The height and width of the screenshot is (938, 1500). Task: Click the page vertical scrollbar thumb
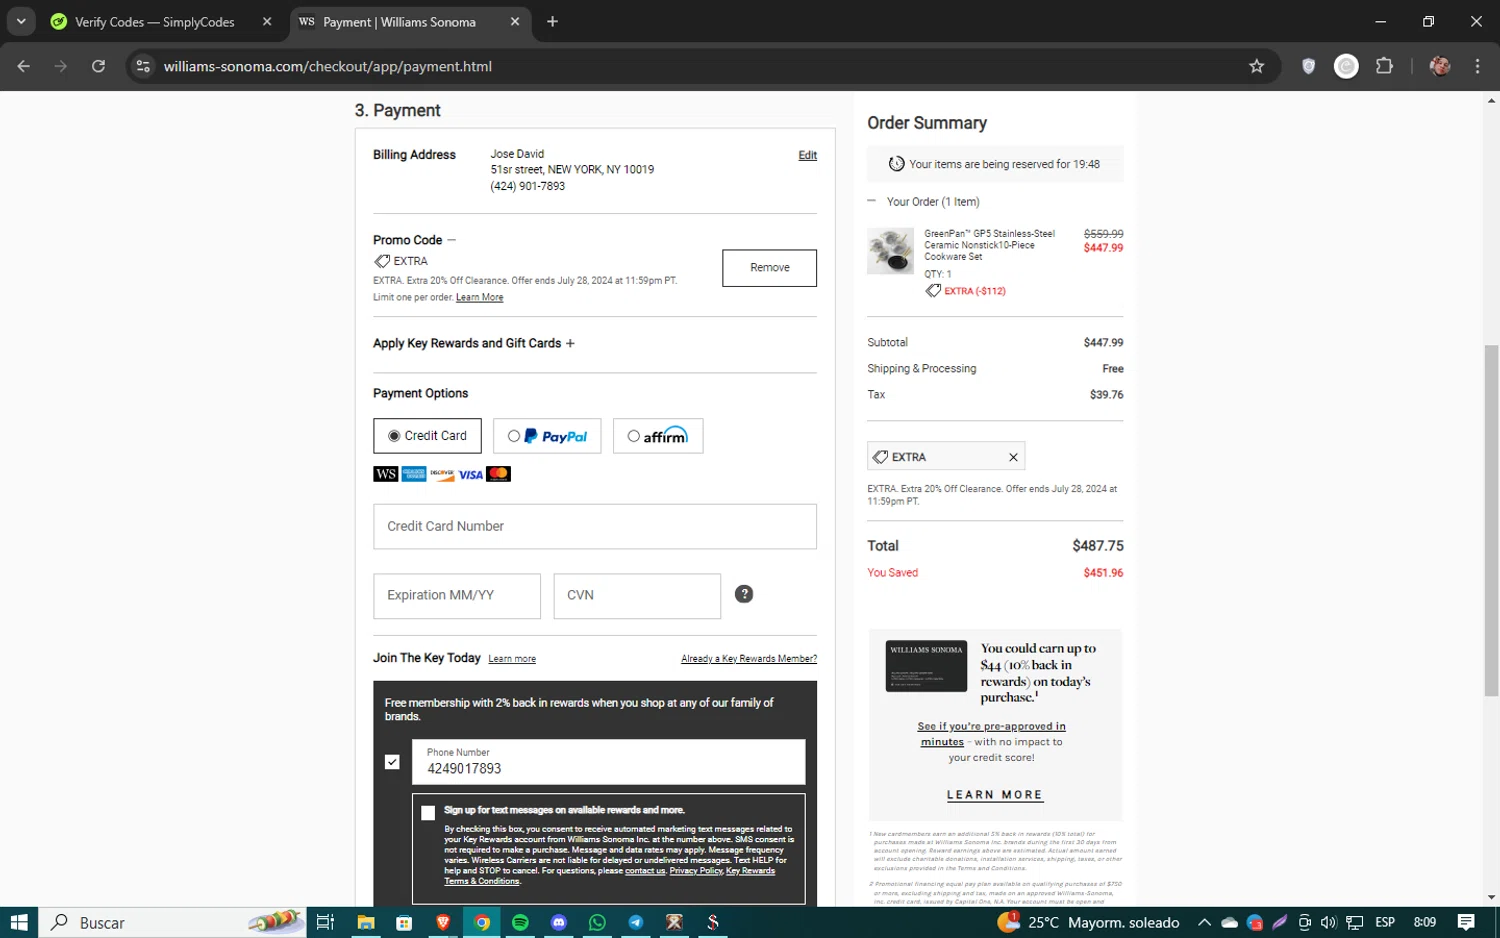pyautogui.click(x=1491, y=520)
